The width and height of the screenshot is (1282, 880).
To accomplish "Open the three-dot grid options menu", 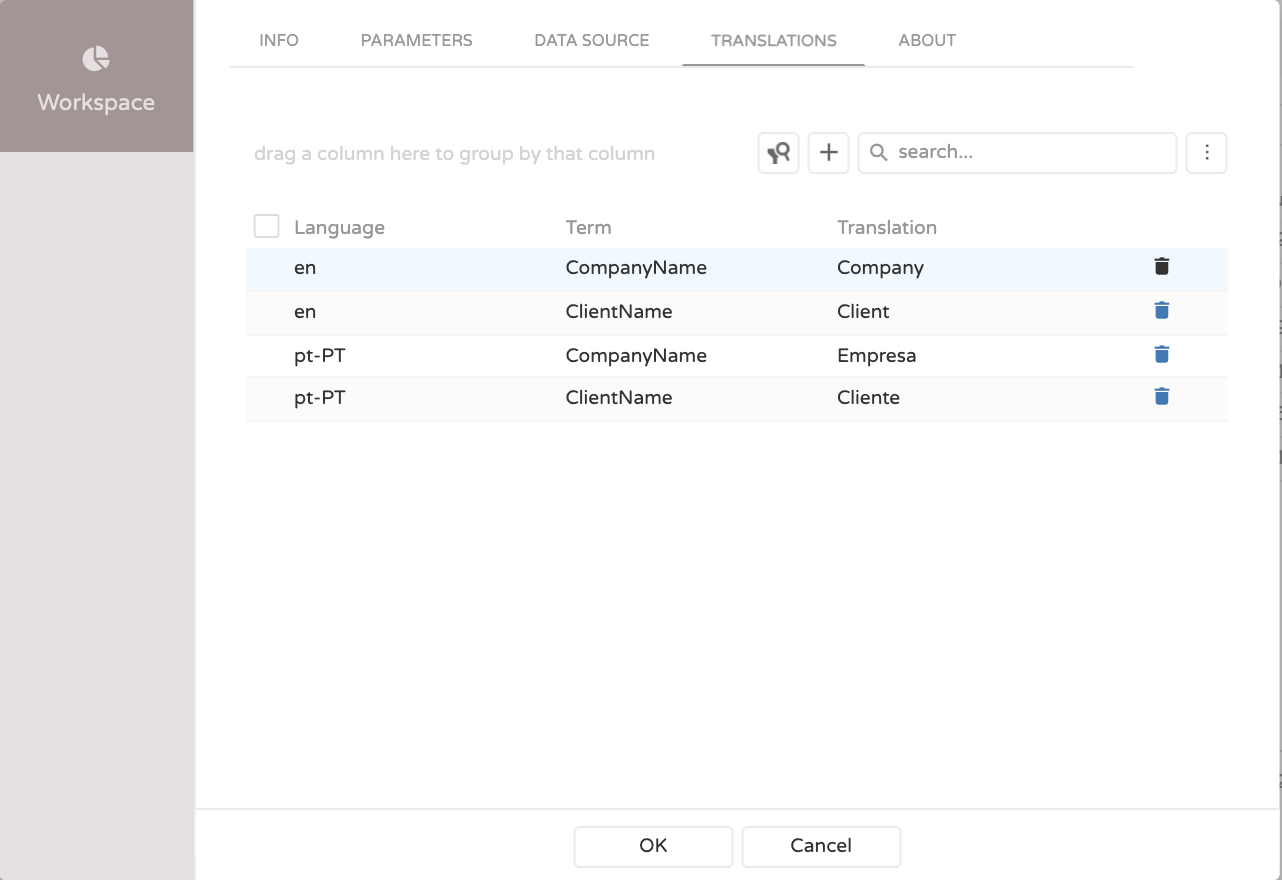I will click(1206, 153).
